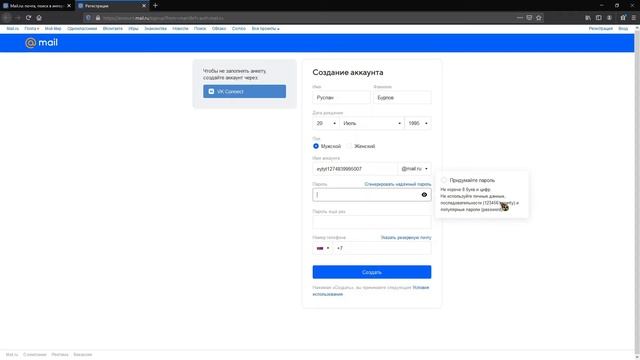Viewport: 640px width, 360px height.
Task: Click the VK Connect button
Action: tap(244, 91)
